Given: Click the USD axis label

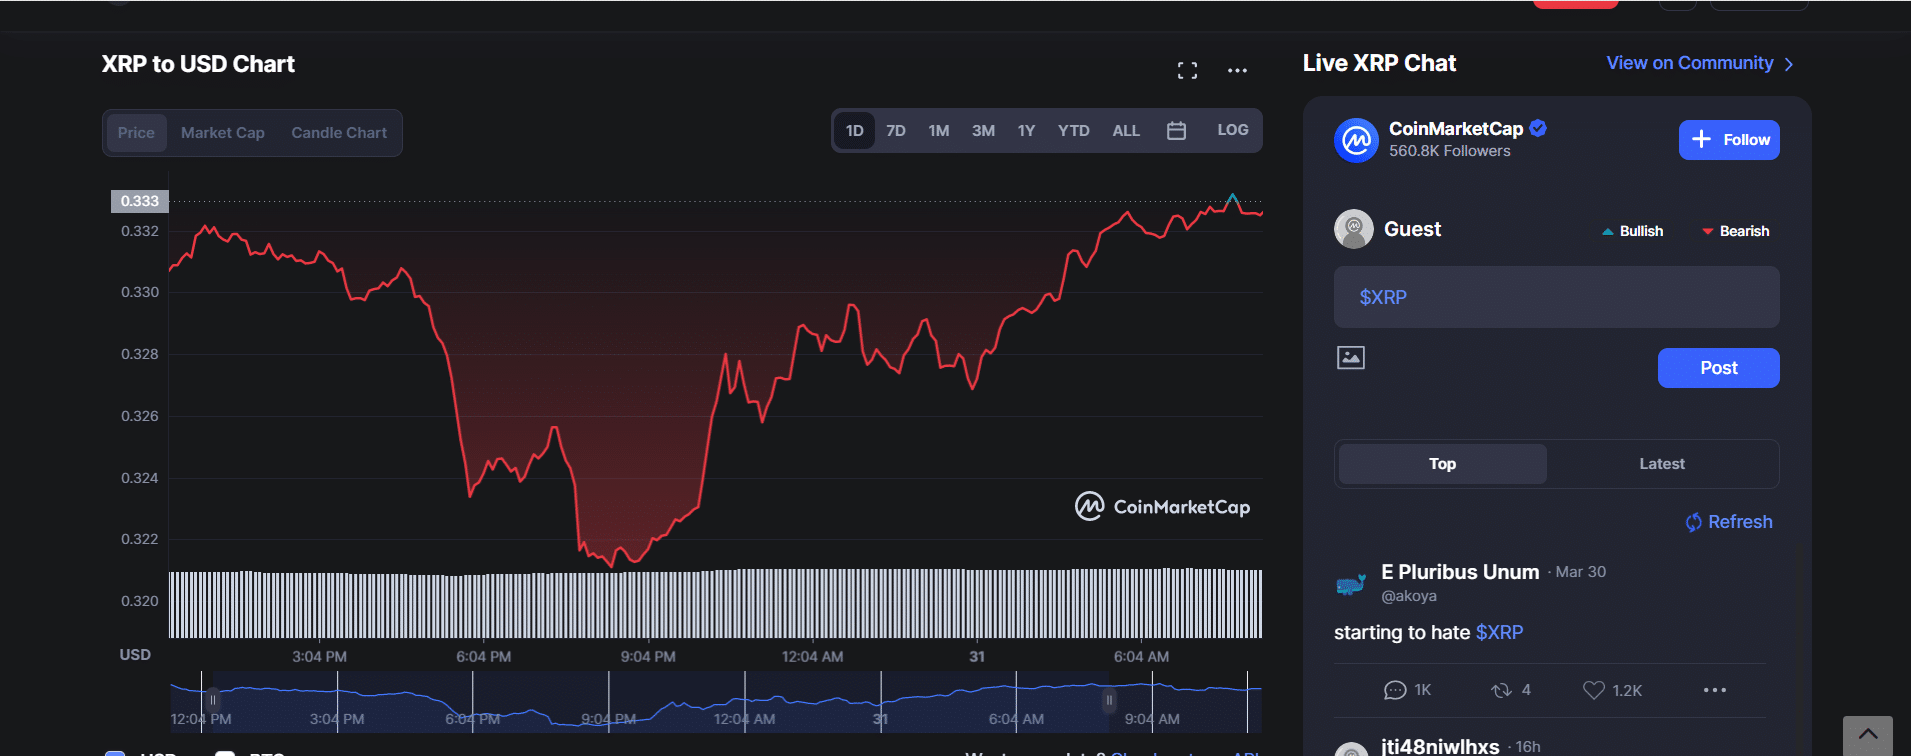Looking at the screenshot, I should pyautogui.click(x=135, y=655).
